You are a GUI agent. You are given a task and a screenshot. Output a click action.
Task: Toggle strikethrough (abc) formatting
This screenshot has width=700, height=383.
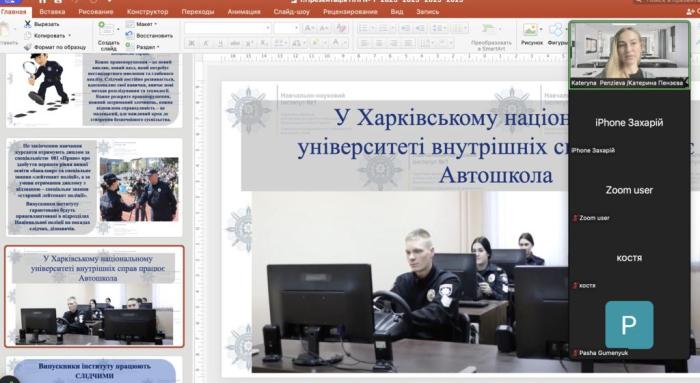[x=235, y=43]
